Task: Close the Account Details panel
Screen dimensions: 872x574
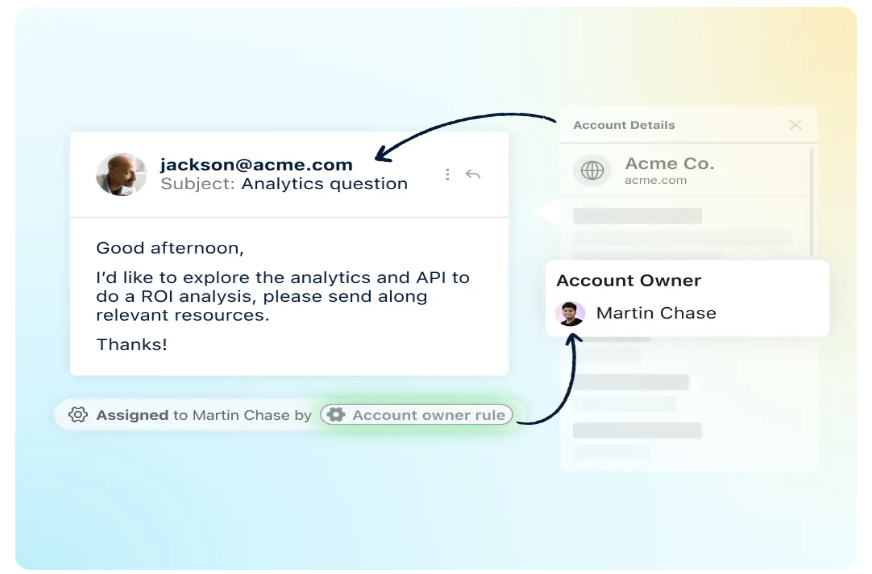Action: click(795, 125)
